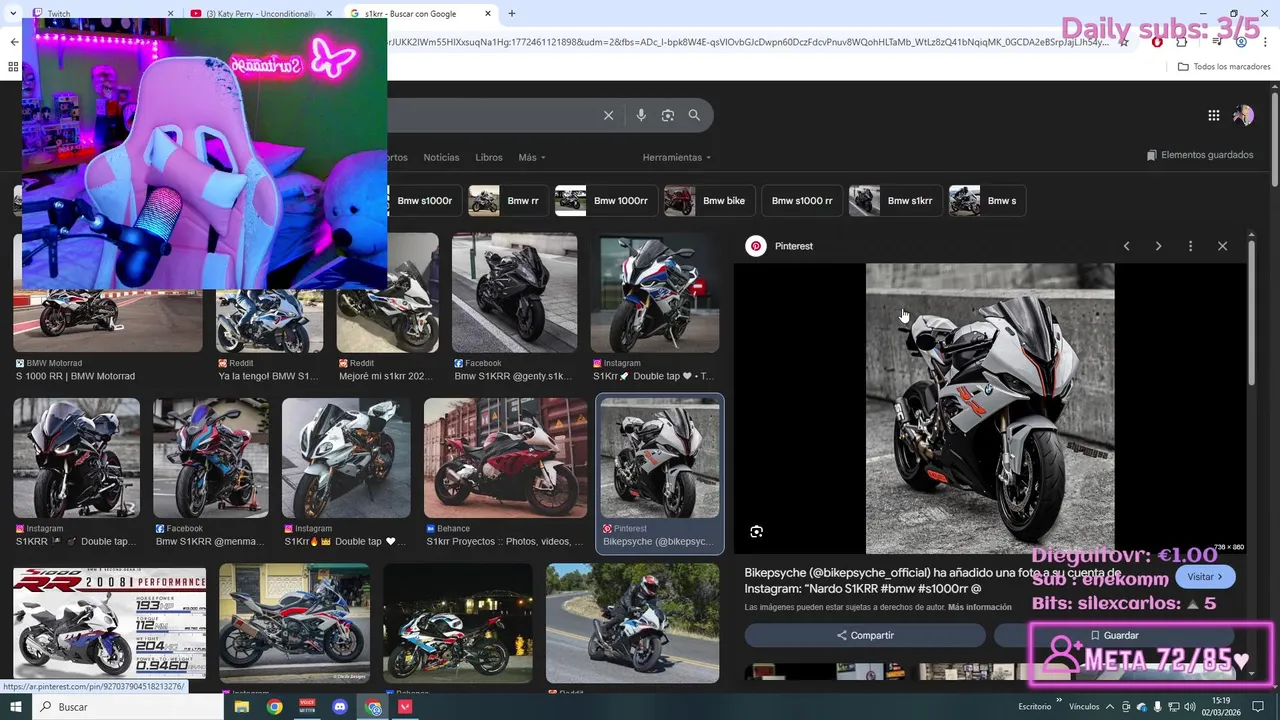1280x720 pixels.
Task: Open the 2008 Performance RR spec thumbnail
Action: [109, 624]
